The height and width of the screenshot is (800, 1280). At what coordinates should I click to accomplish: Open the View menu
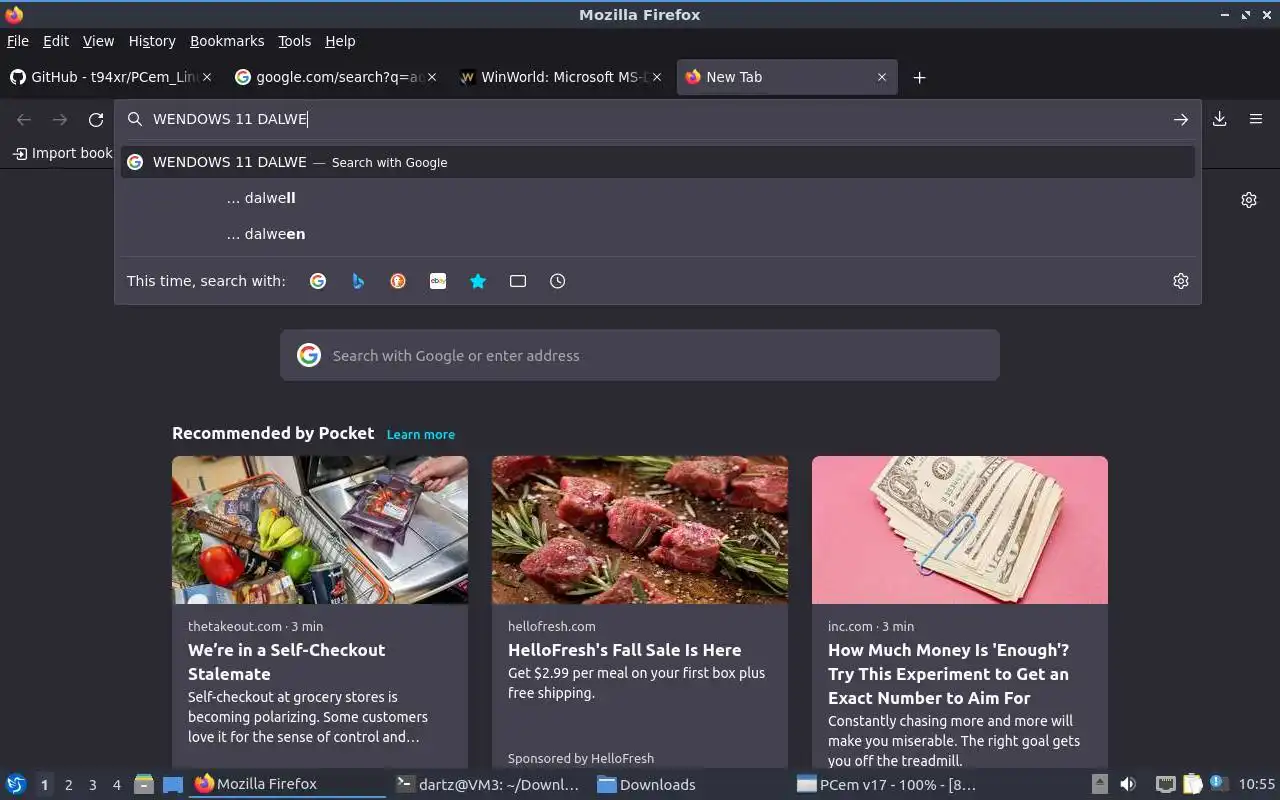[x=98, y=41]
